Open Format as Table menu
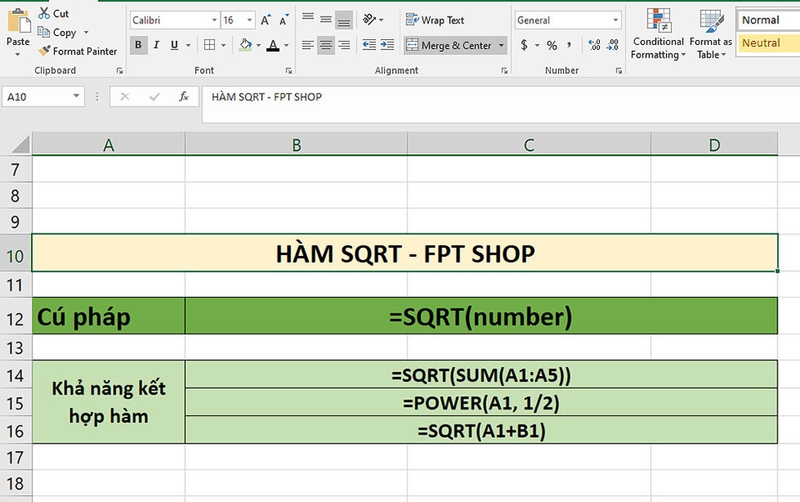800x502 pixels. pos(711,34)
